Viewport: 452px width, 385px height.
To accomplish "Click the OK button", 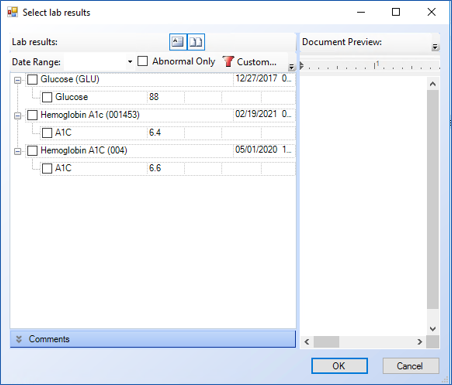I will coord(339,366).
